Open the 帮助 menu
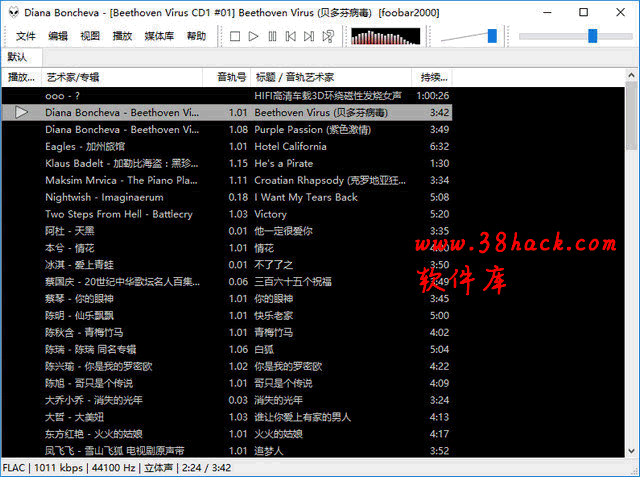This screenshot has width=640, height=477. click(x=196, y=36)
